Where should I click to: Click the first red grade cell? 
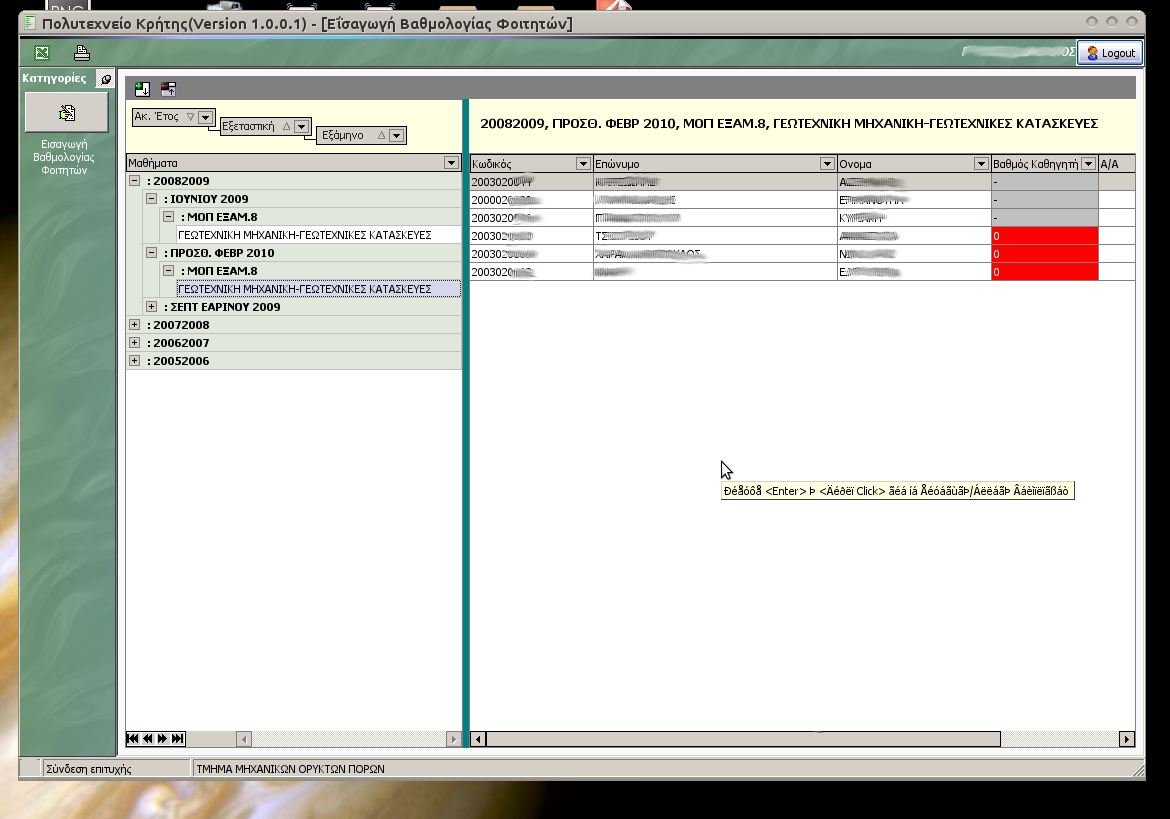pos(1044,236)
